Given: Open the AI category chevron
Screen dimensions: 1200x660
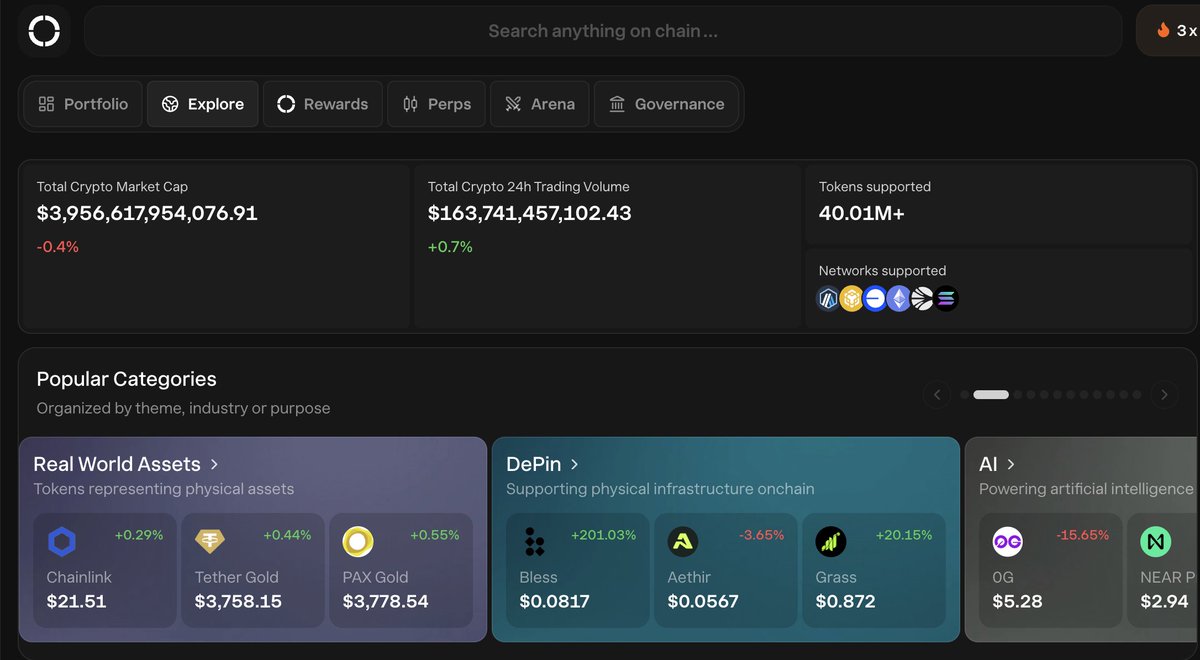Looking at the screenshot, I should click(1011, 464).
